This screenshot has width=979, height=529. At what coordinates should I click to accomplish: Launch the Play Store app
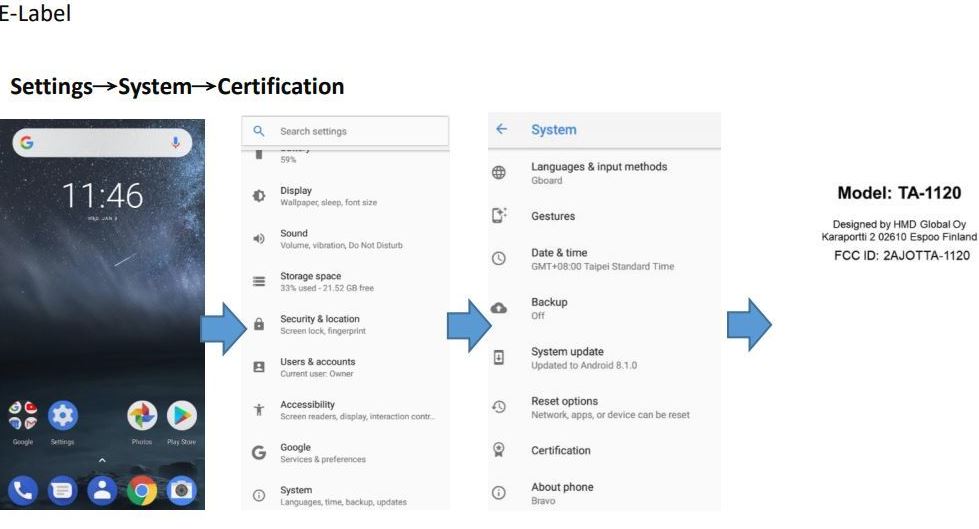[182, 415]
